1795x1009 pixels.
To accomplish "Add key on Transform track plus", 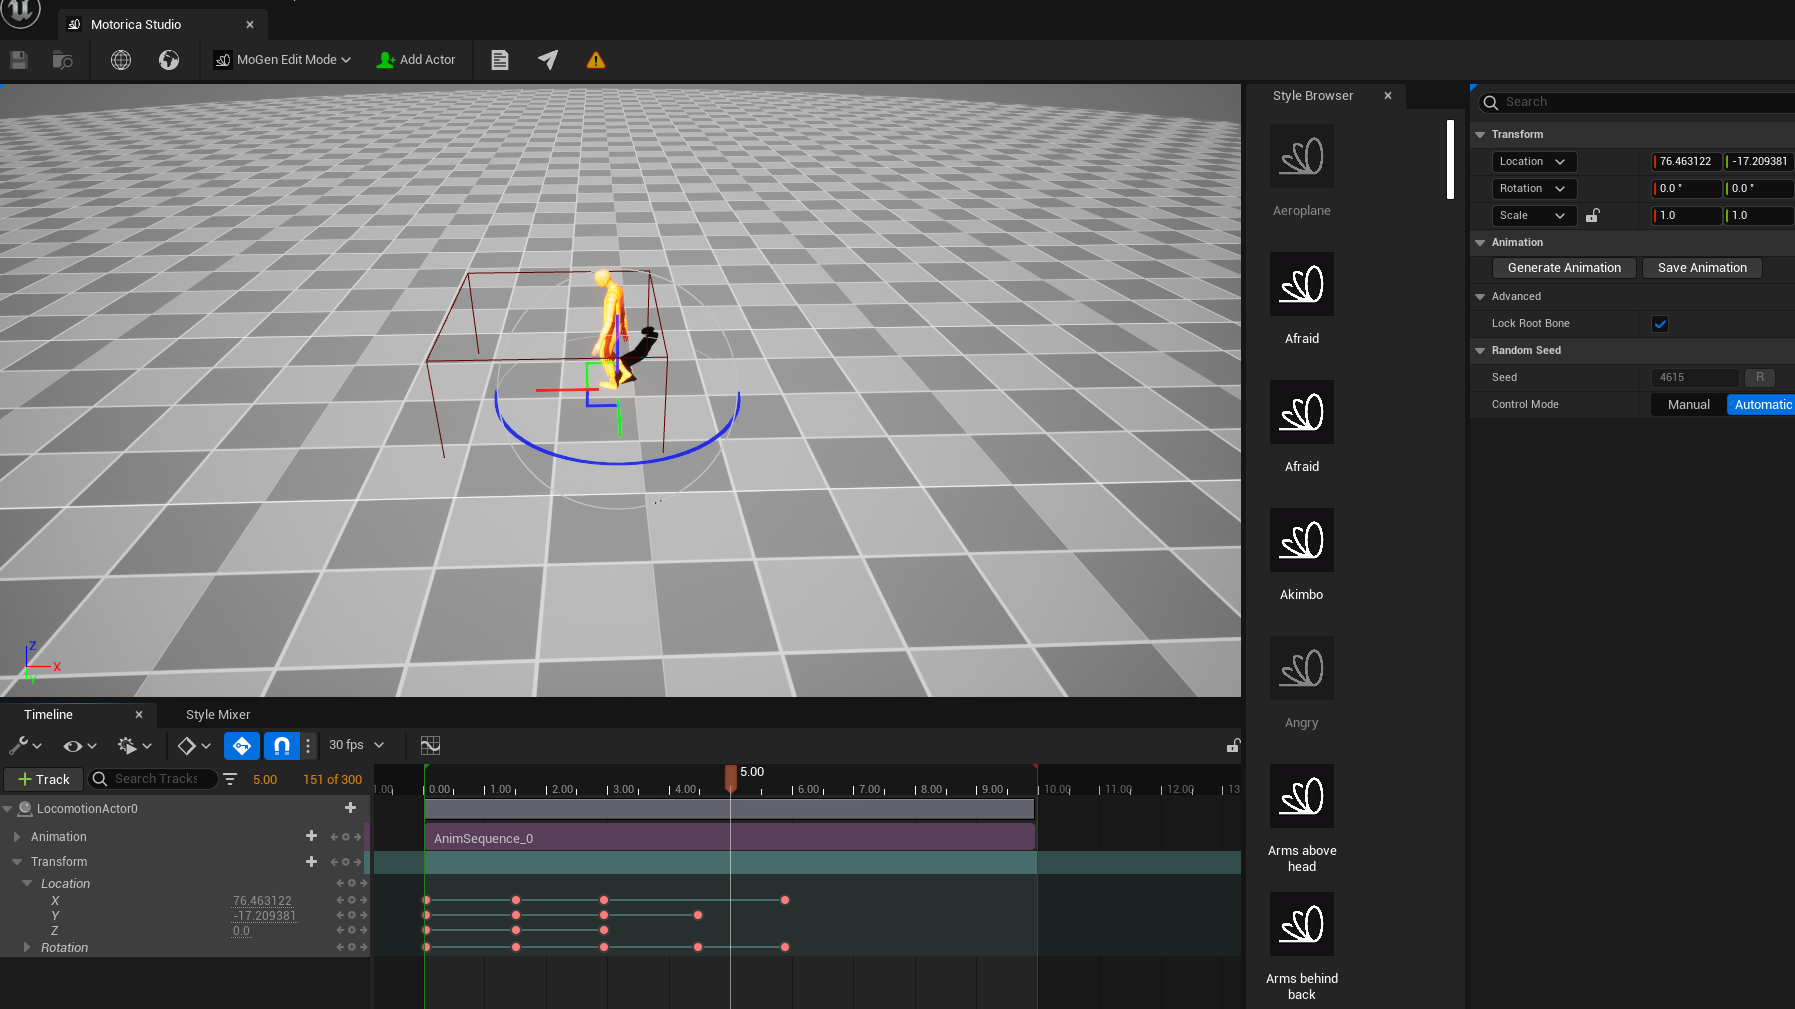I will pos(311,861).
